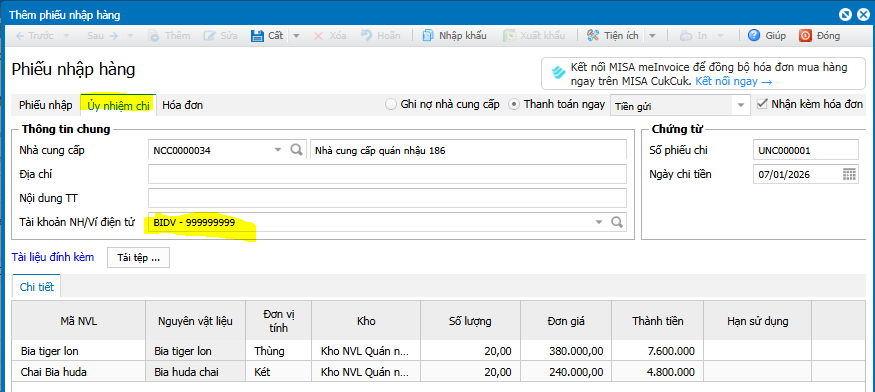The height and width of the screenshot is (392, 875).
Task: Click the Két unit cell
Action: 278,372
